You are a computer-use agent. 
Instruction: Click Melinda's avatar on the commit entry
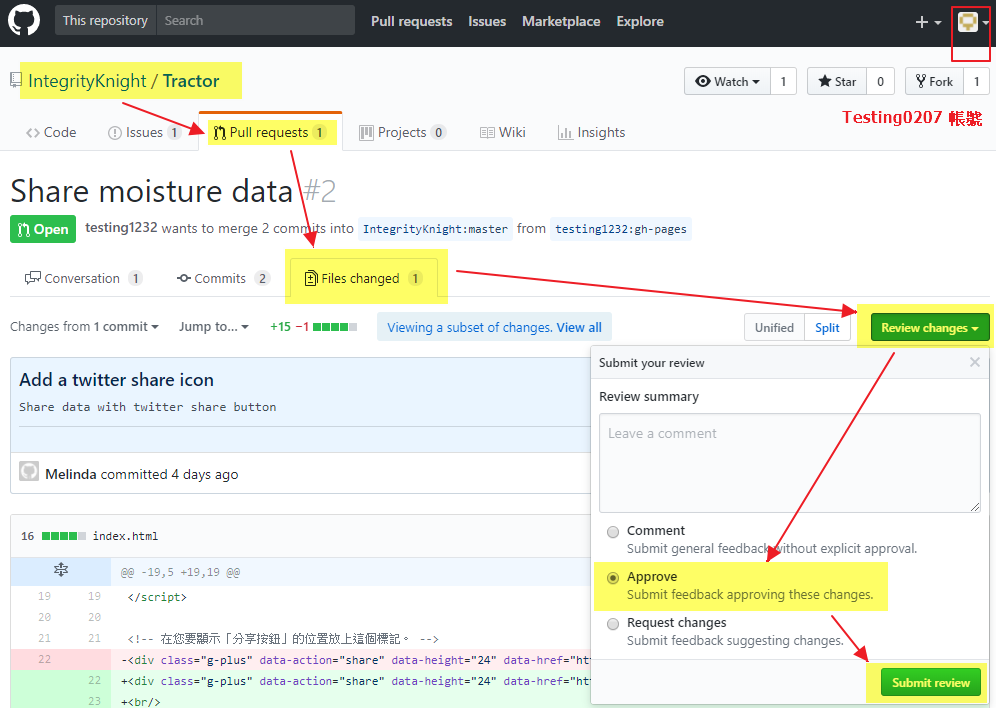click(x=31, y=472)
